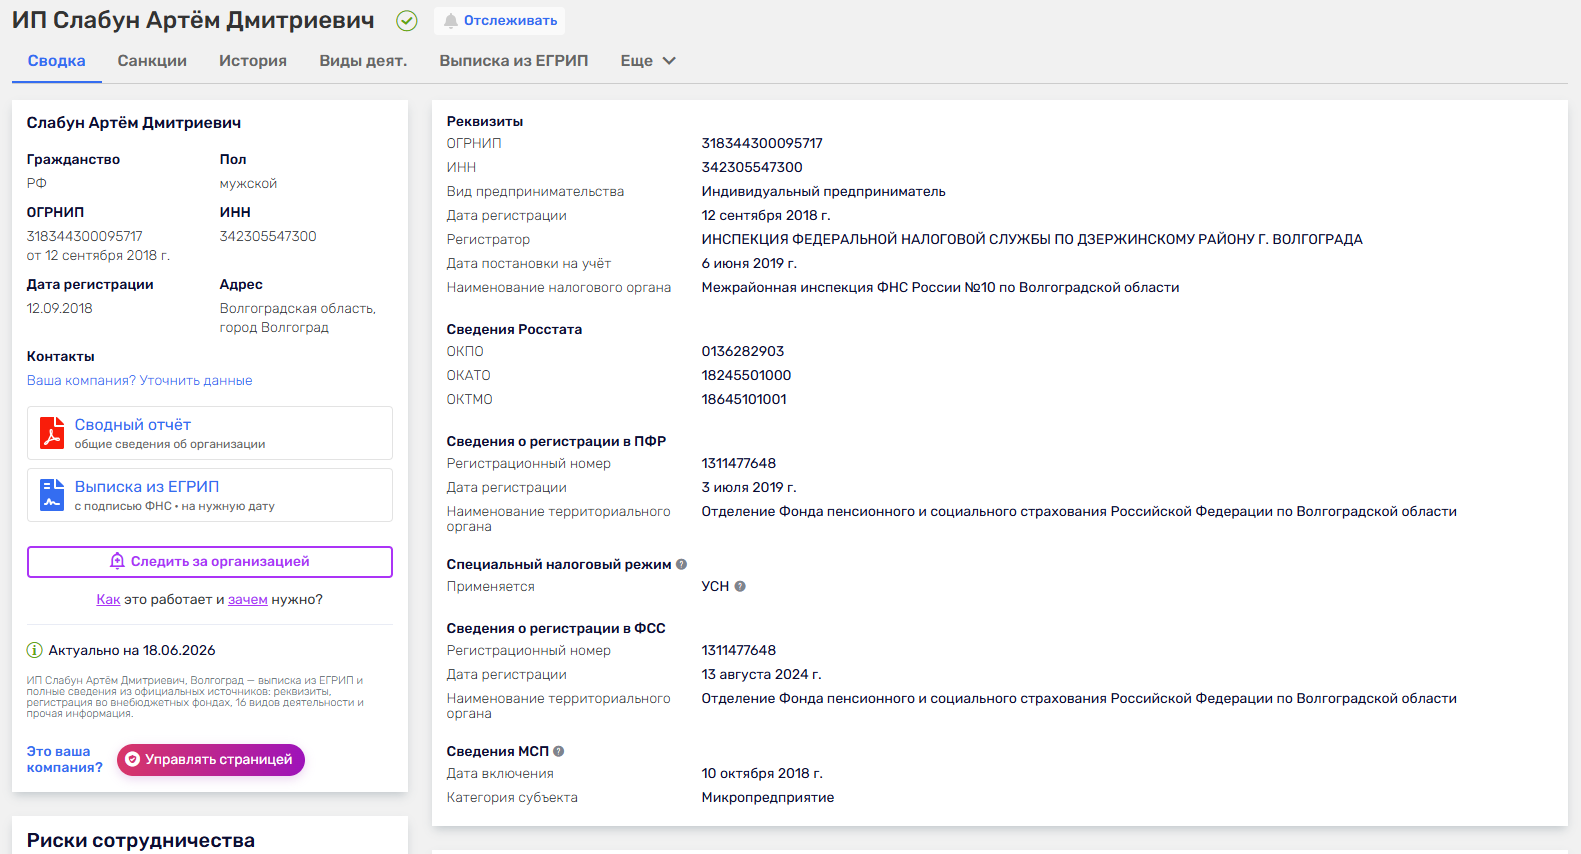The image size is (1581, 854).
Task: Click the 12.09.2018 registration date in left card
Action: click(x=60, y=308)
